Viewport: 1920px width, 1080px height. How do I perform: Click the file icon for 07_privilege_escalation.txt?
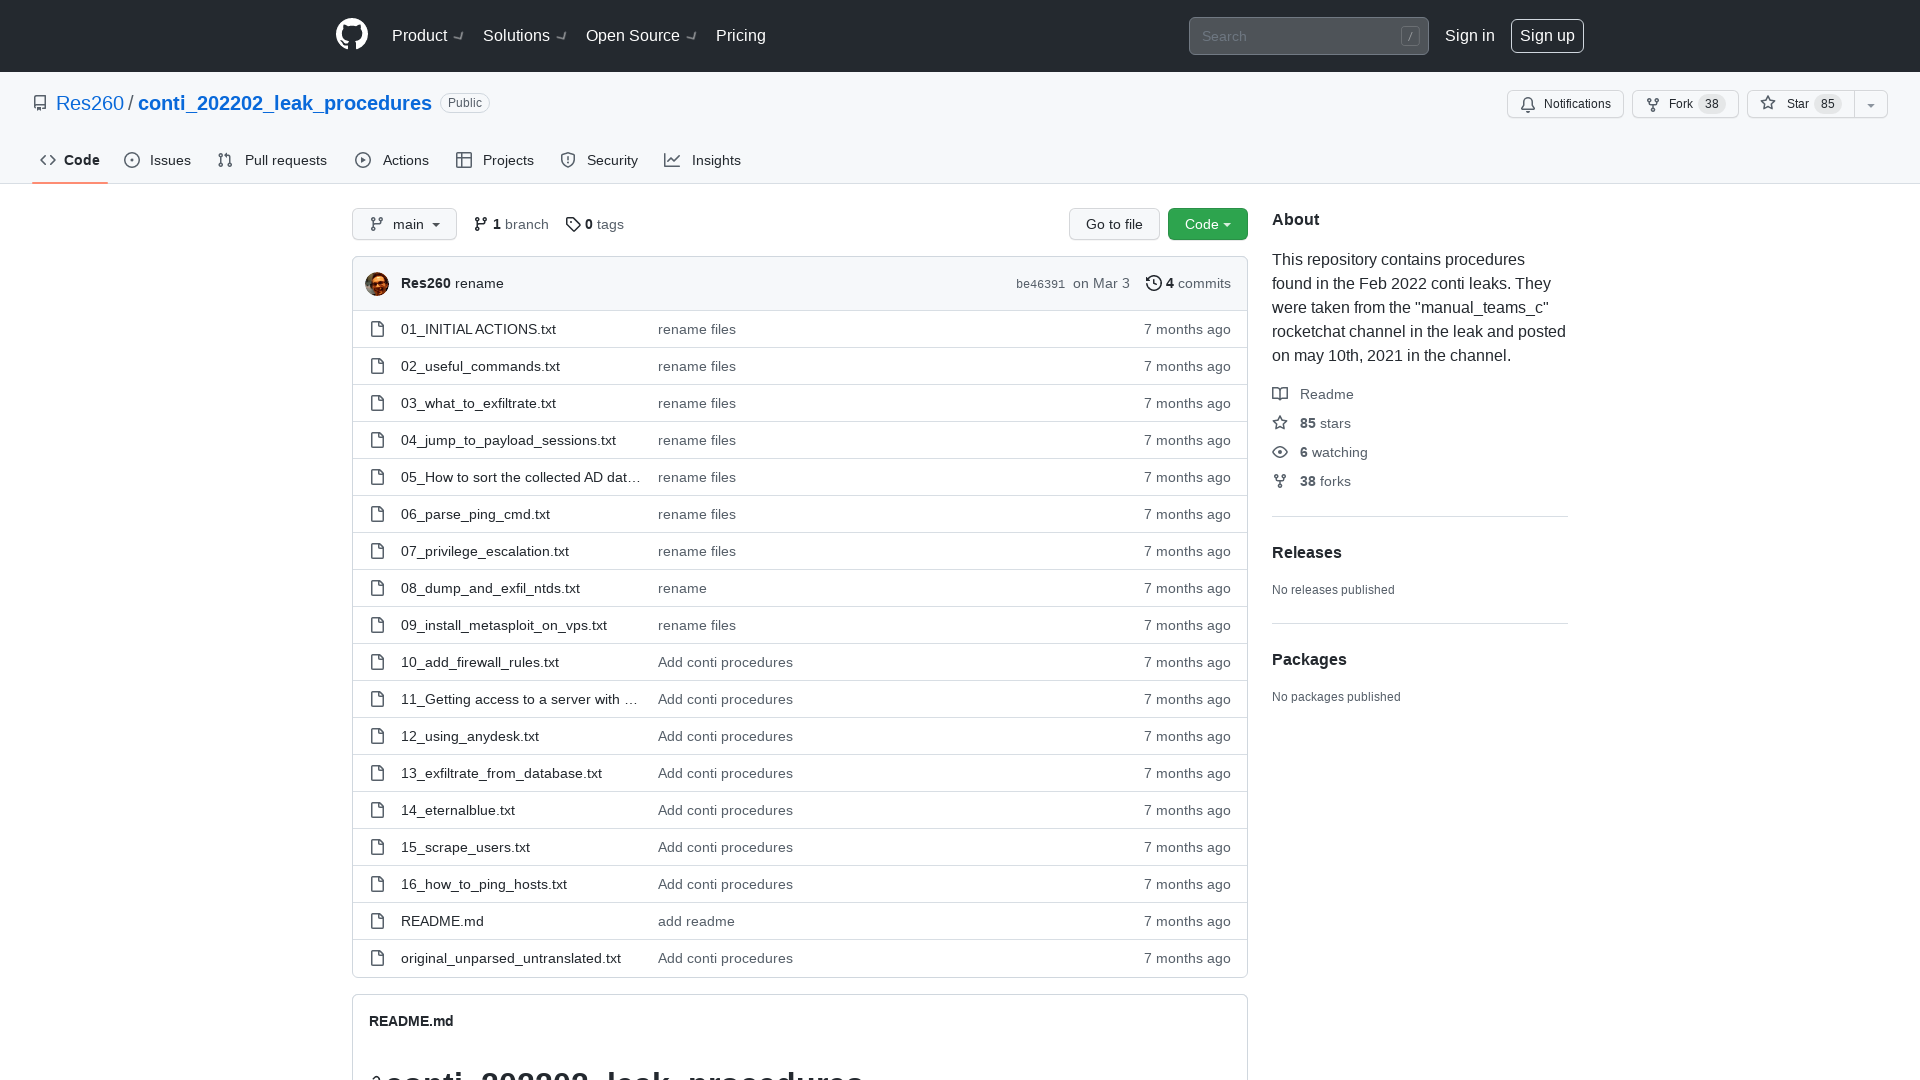[377, 551]
